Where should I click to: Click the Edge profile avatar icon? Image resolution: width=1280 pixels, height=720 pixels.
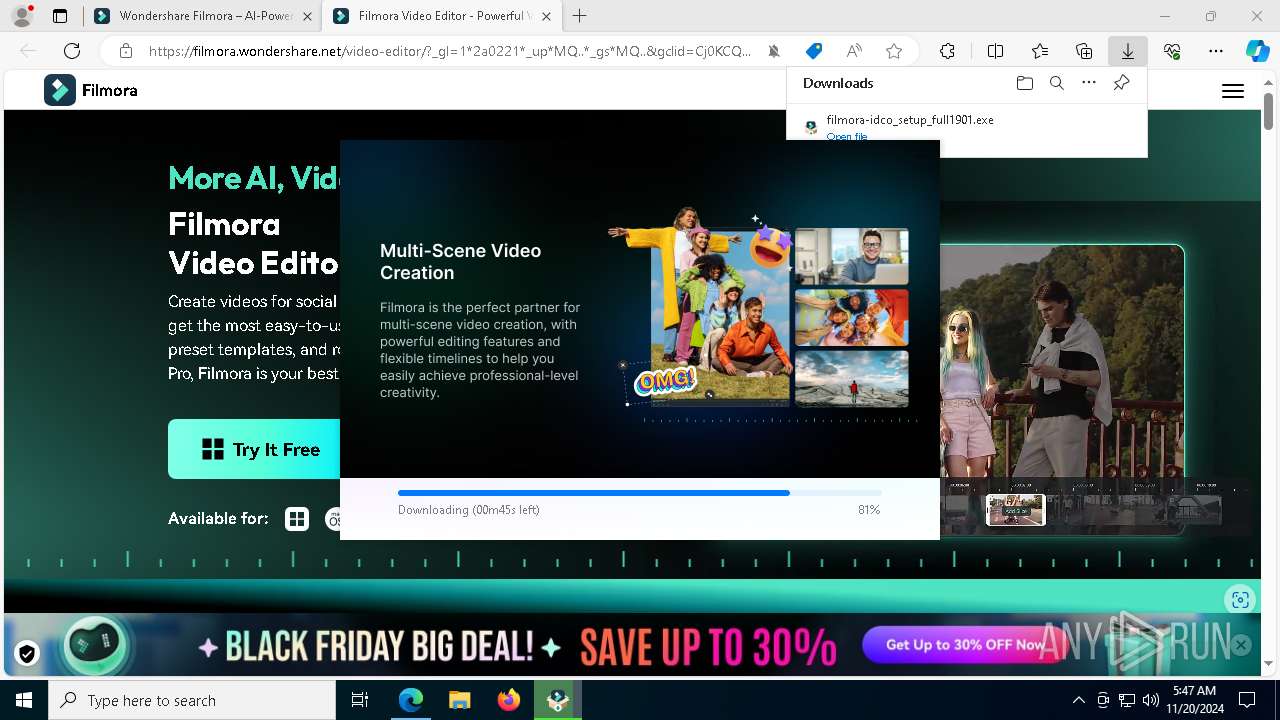tap(21, 16)
